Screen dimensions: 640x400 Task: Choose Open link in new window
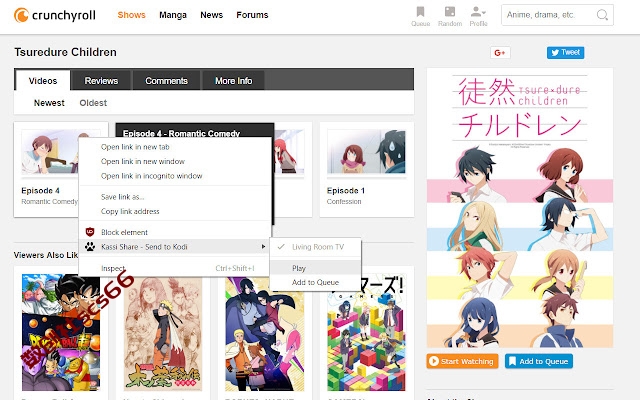click(x=175, y=161)
